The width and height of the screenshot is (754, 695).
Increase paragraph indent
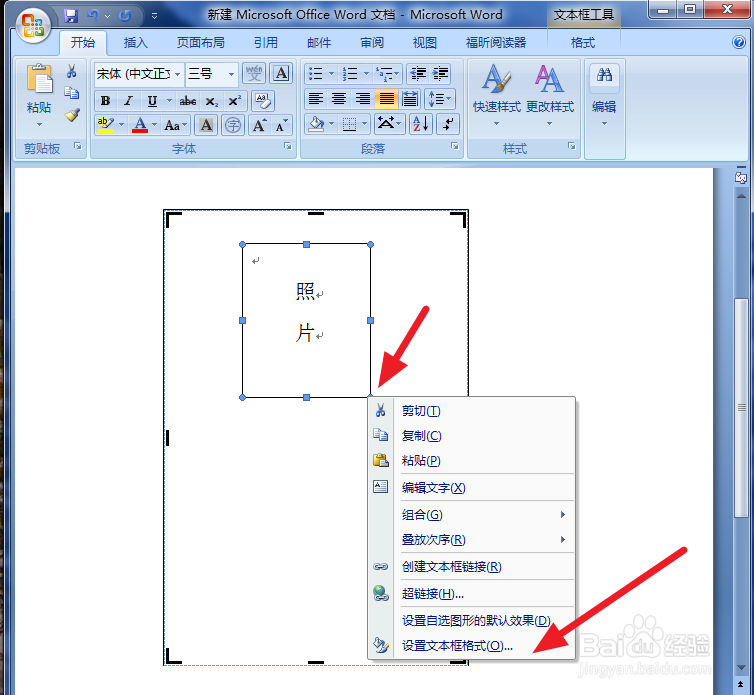click(x=440, y=74)
